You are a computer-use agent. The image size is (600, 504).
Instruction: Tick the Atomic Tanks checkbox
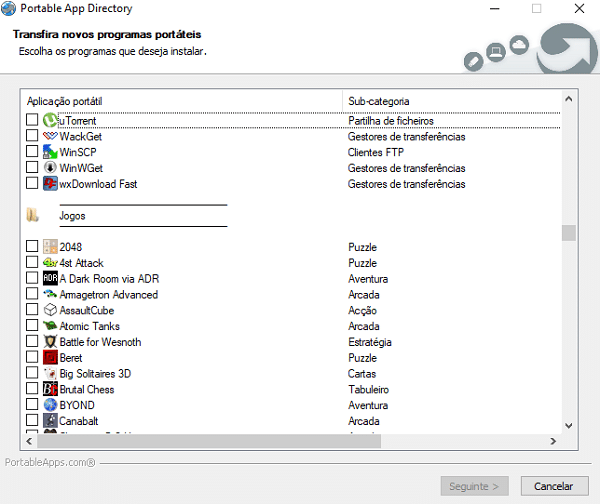click(32, 325)
